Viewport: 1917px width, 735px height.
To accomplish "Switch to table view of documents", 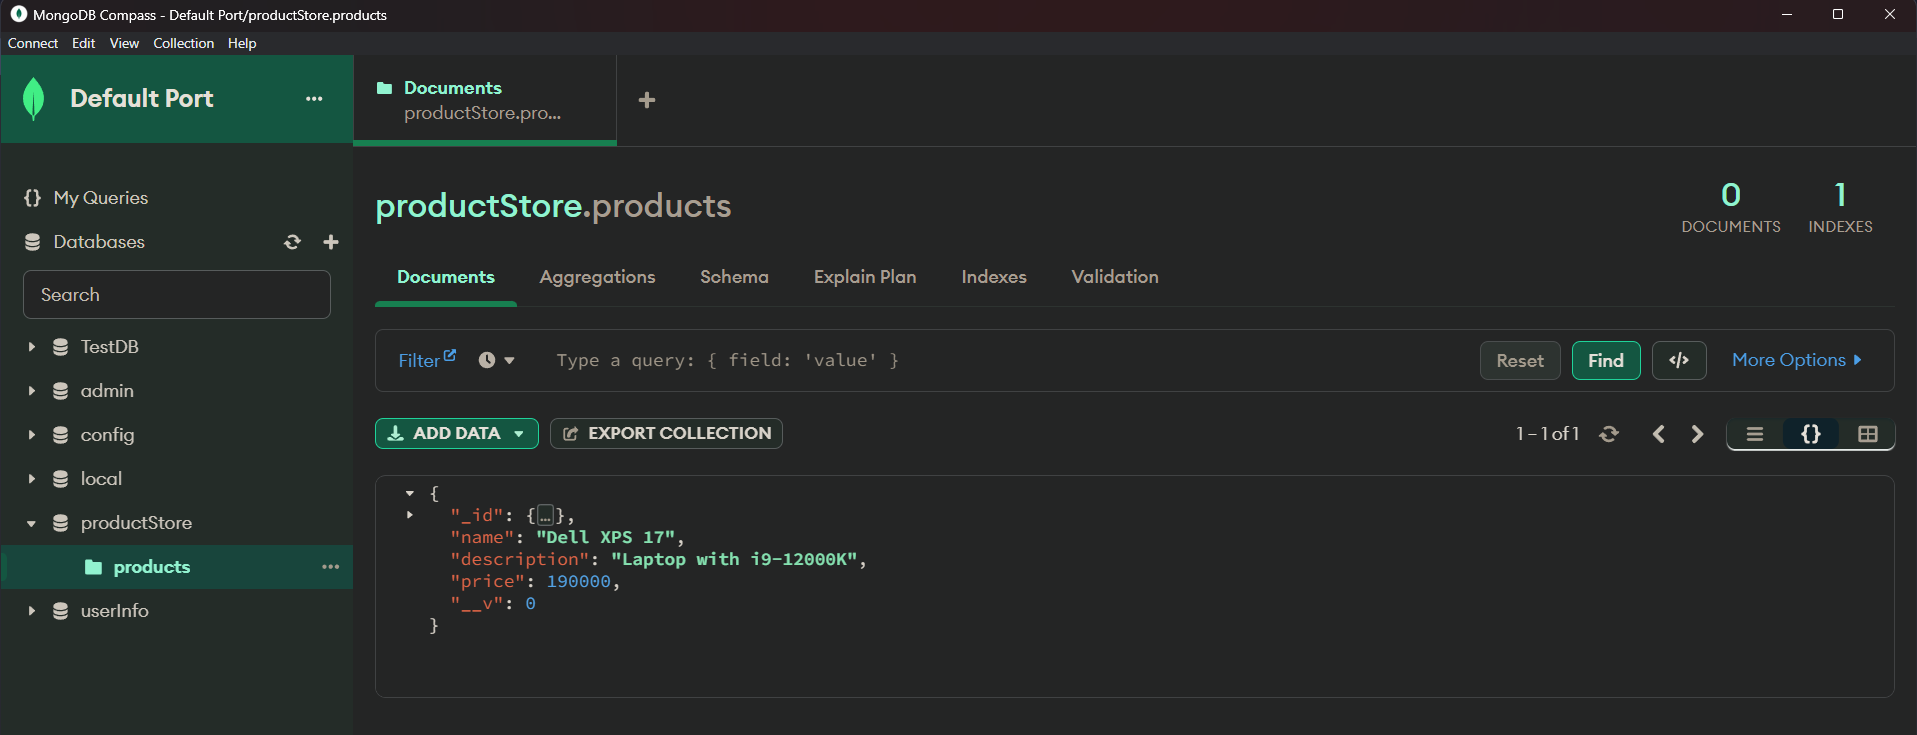I will coord(1867,434).
